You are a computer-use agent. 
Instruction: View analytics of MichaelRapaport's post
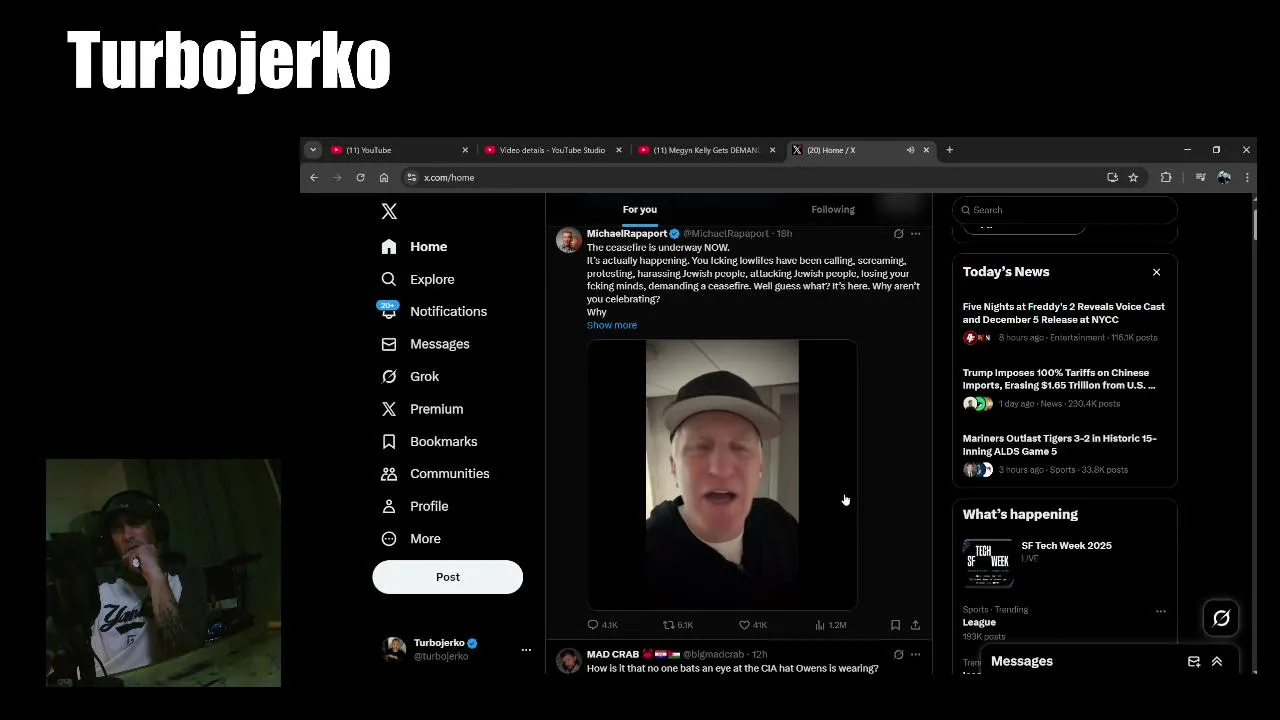pyautogui.click(x=831, y=625)
